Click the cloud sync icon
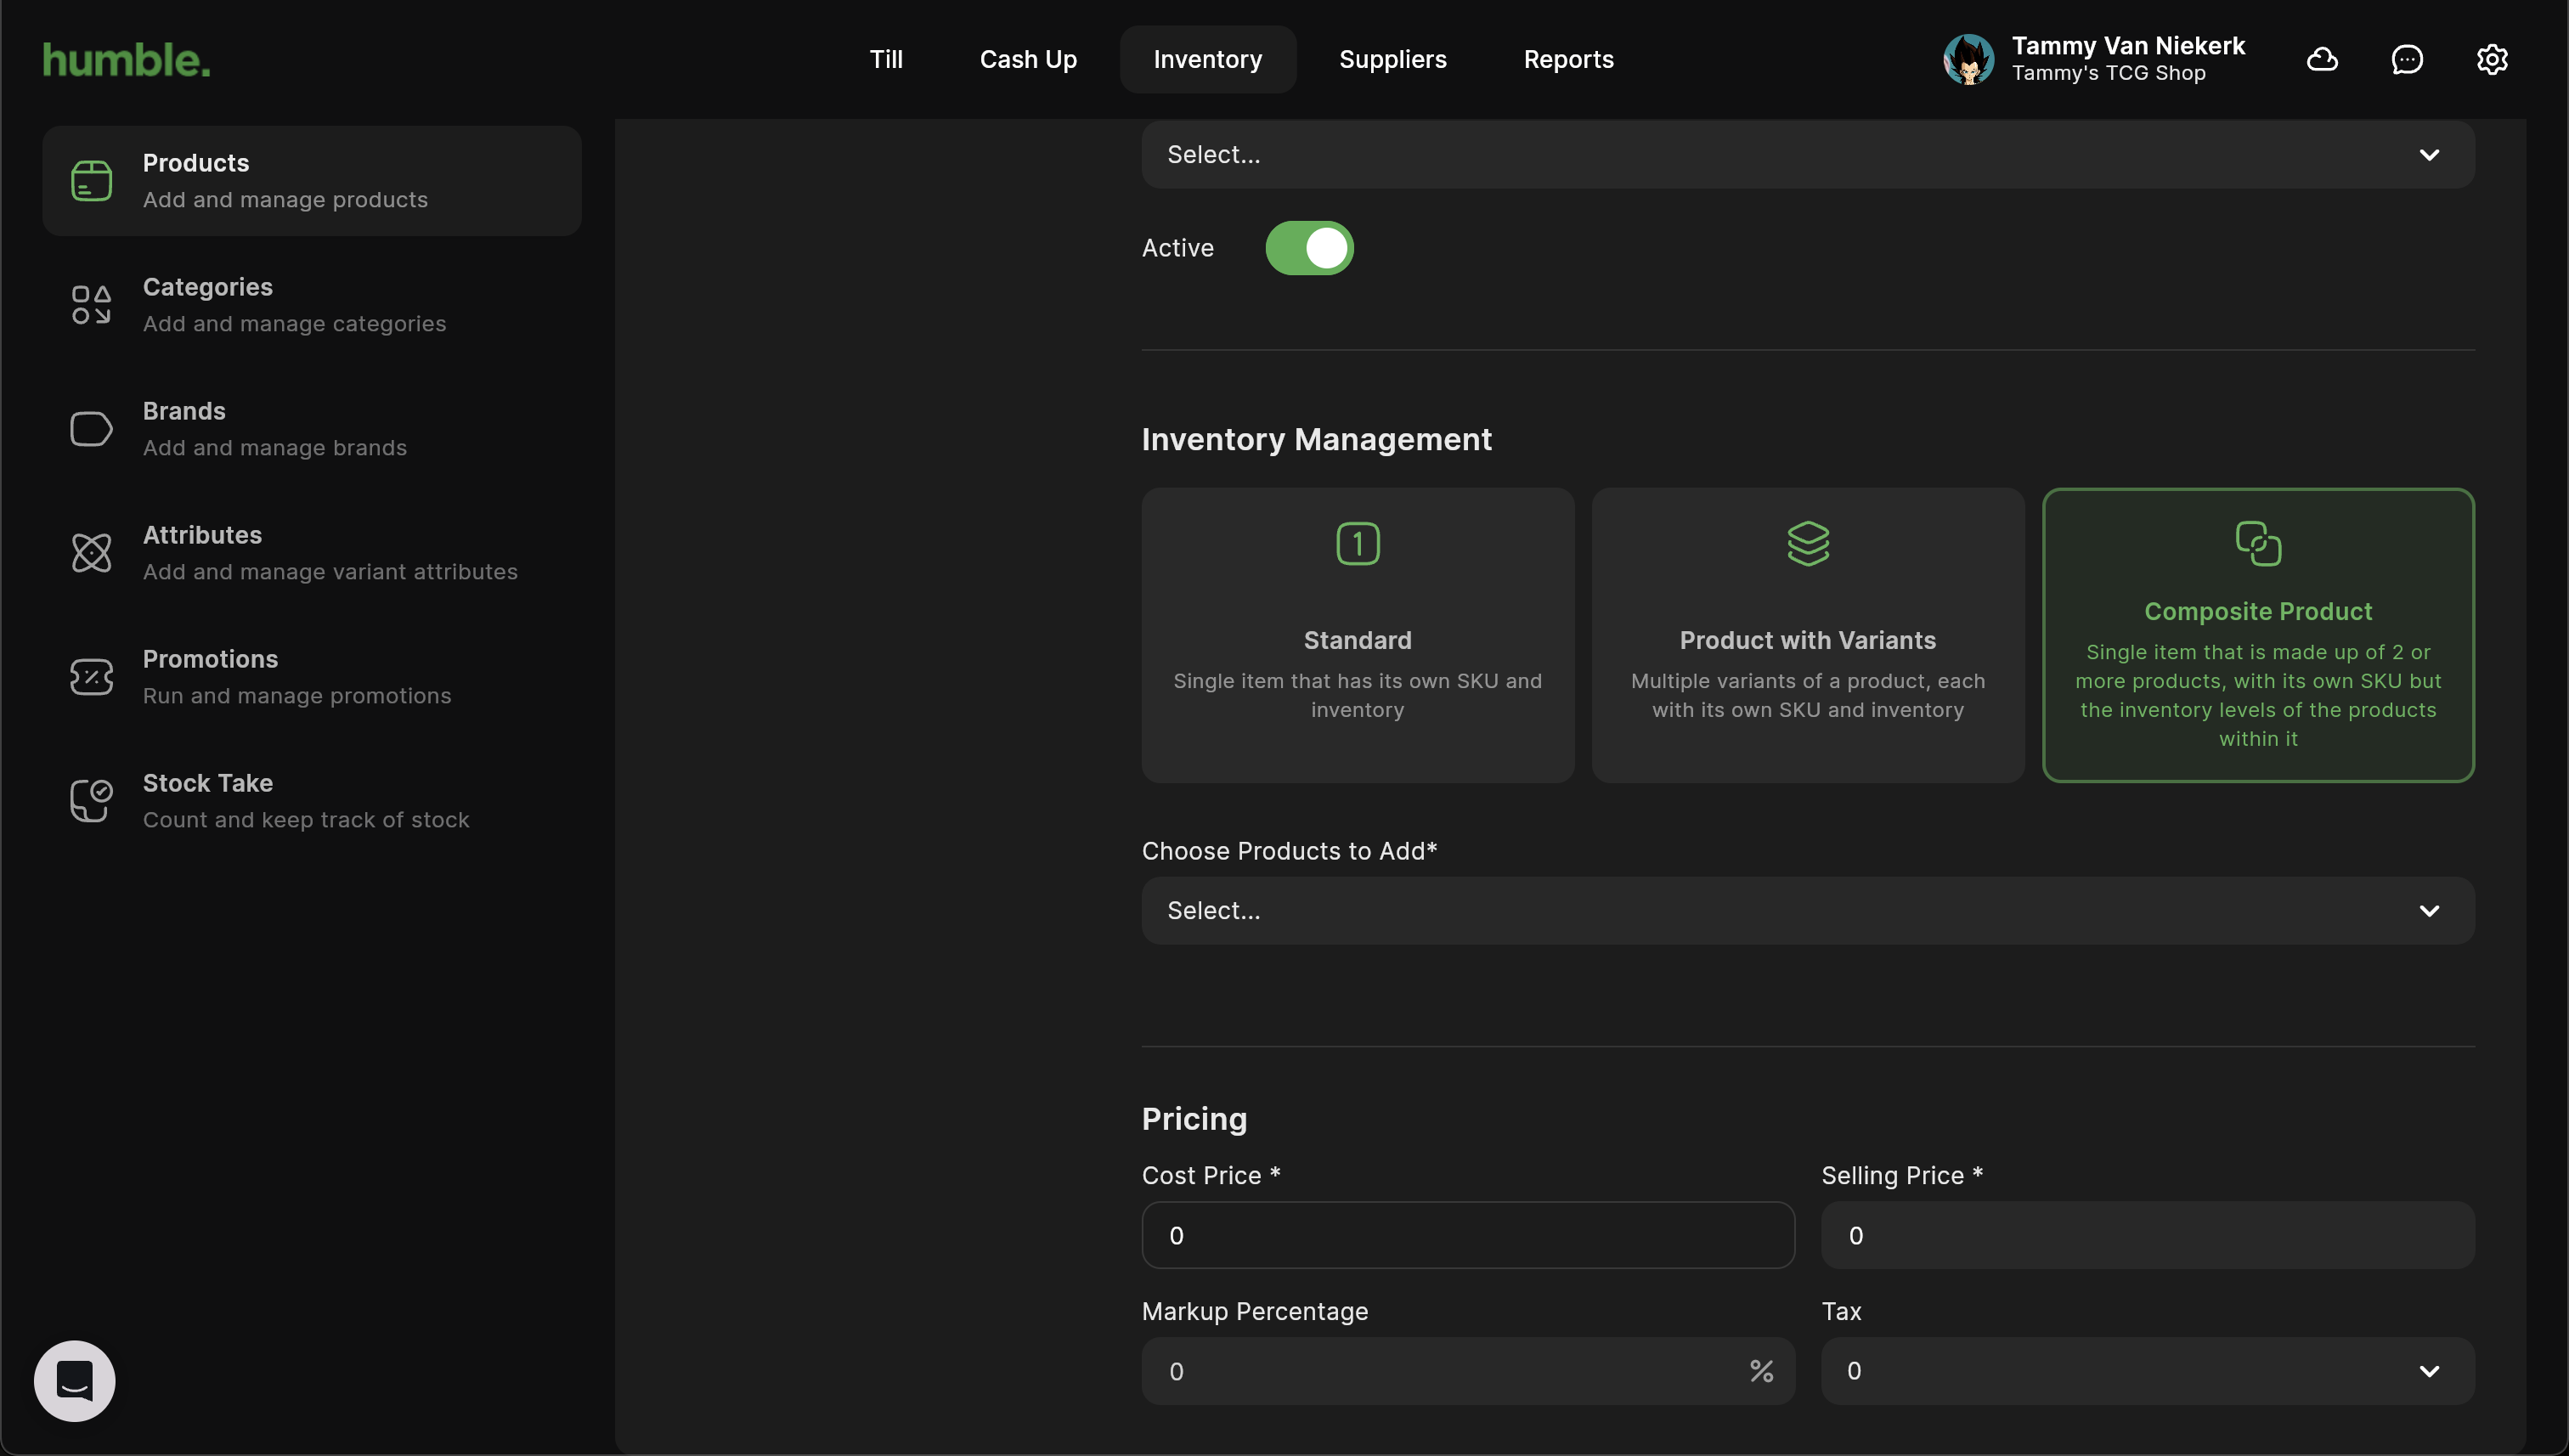The image size is (2569, 1456). 2322,60
